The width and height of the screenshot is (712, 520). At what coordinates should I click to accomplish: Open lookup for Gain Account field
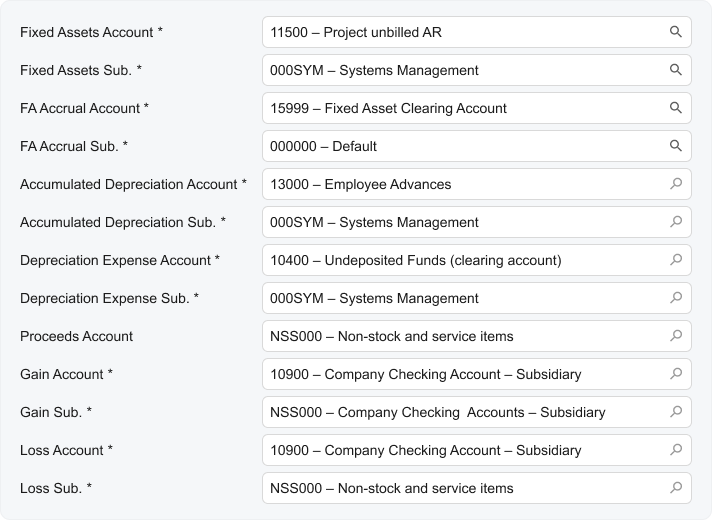click(x=676, y=374)
